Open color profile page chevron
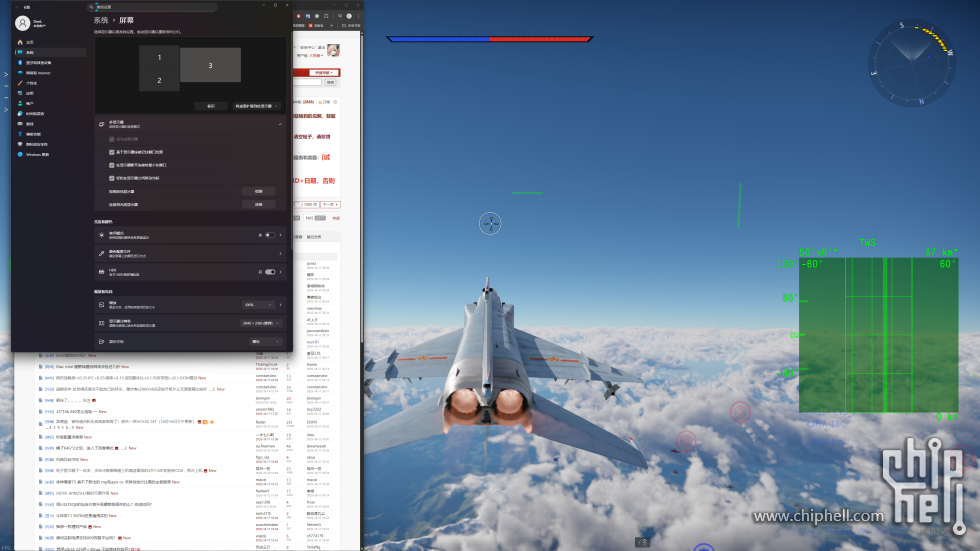980x551 pixels. [x=281, y=254]
